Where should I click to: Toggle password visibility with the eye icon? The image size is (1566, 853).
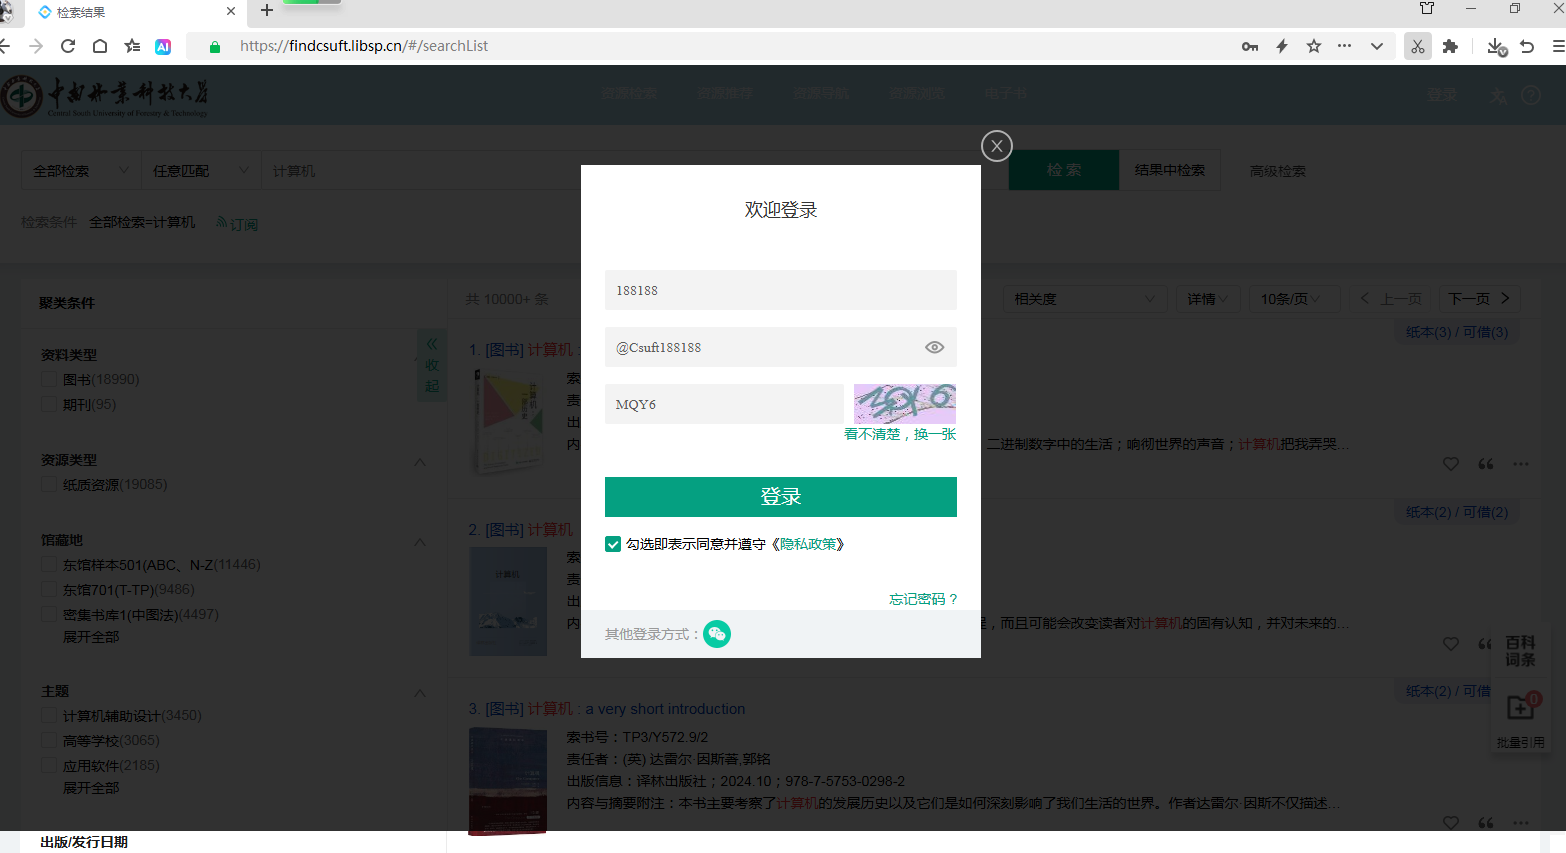point(934,346)
